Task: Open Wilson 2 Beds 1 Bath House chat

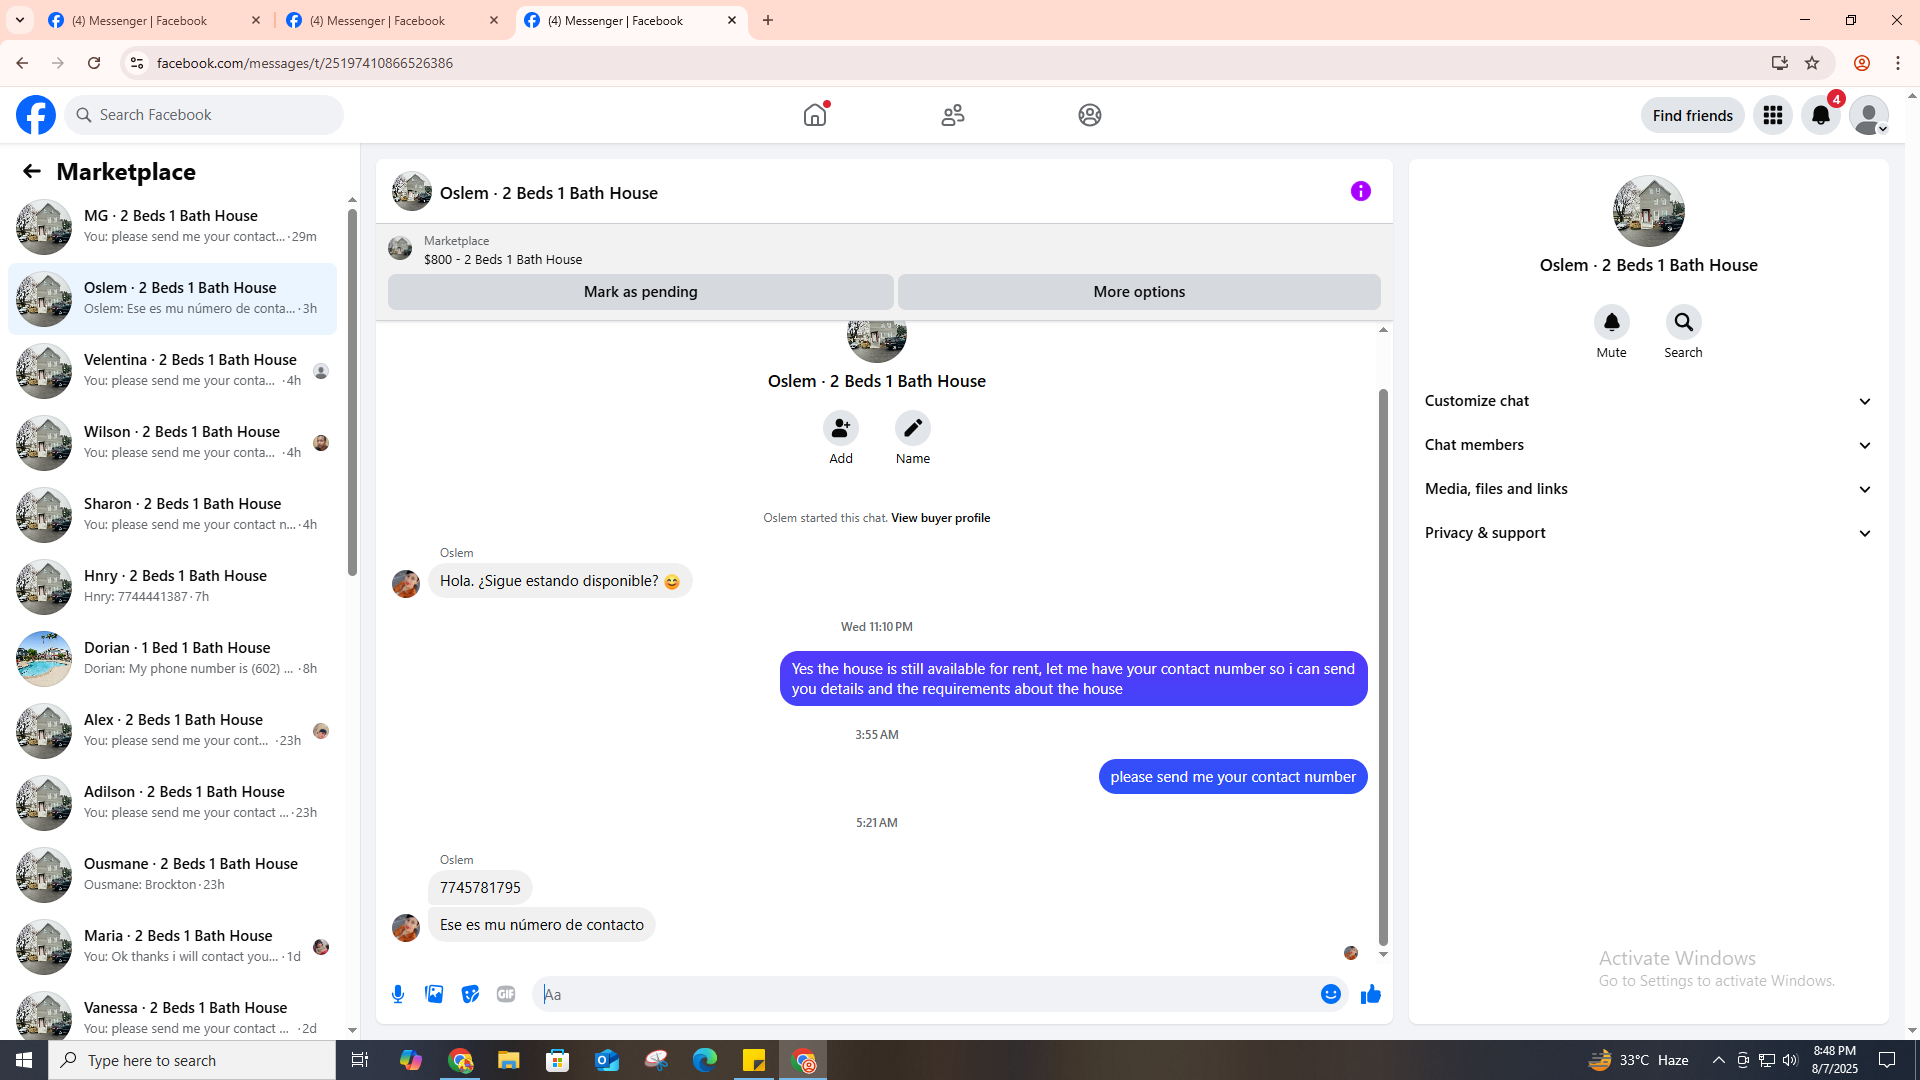Action: 172,443
